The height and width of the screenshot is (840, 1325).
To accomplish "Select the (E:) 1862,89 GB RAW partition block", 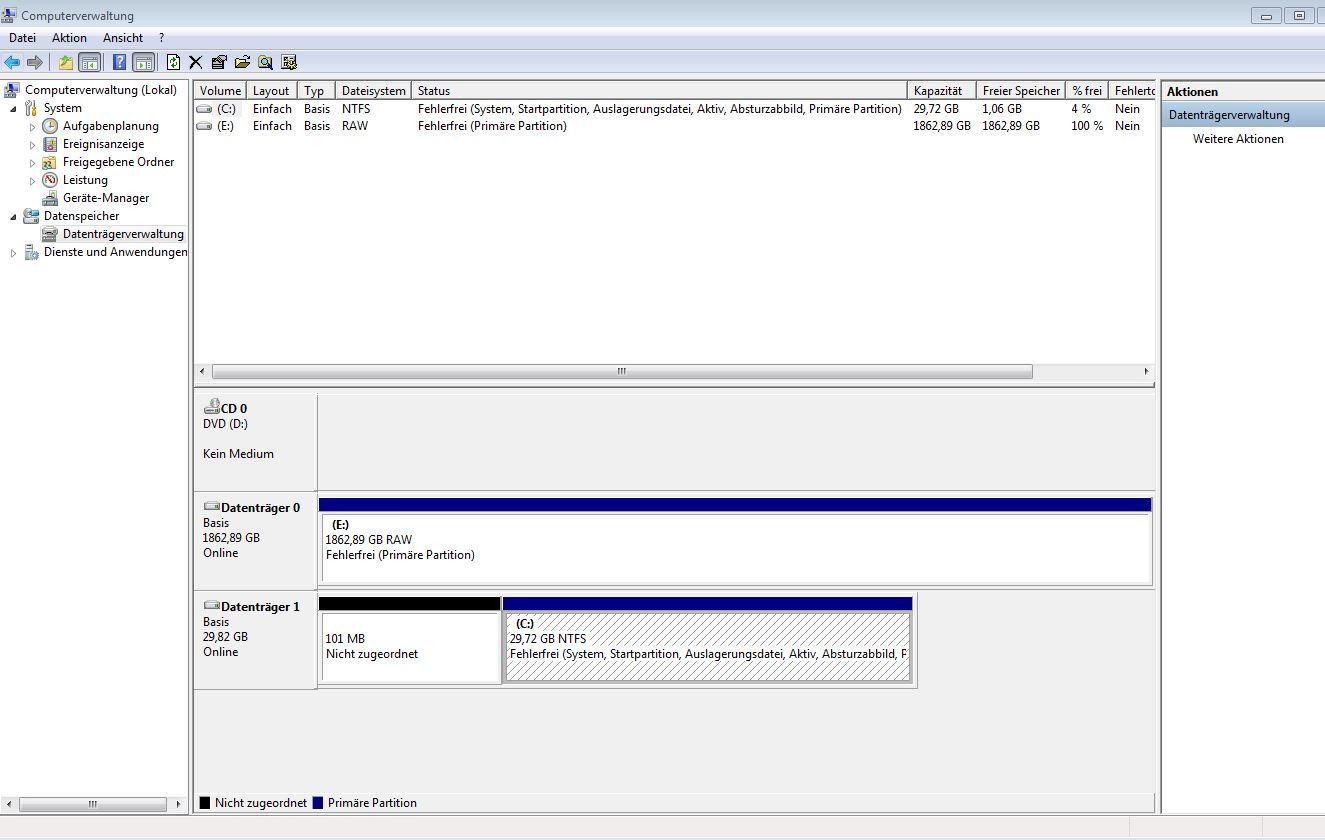I will (x=735, y=548).
